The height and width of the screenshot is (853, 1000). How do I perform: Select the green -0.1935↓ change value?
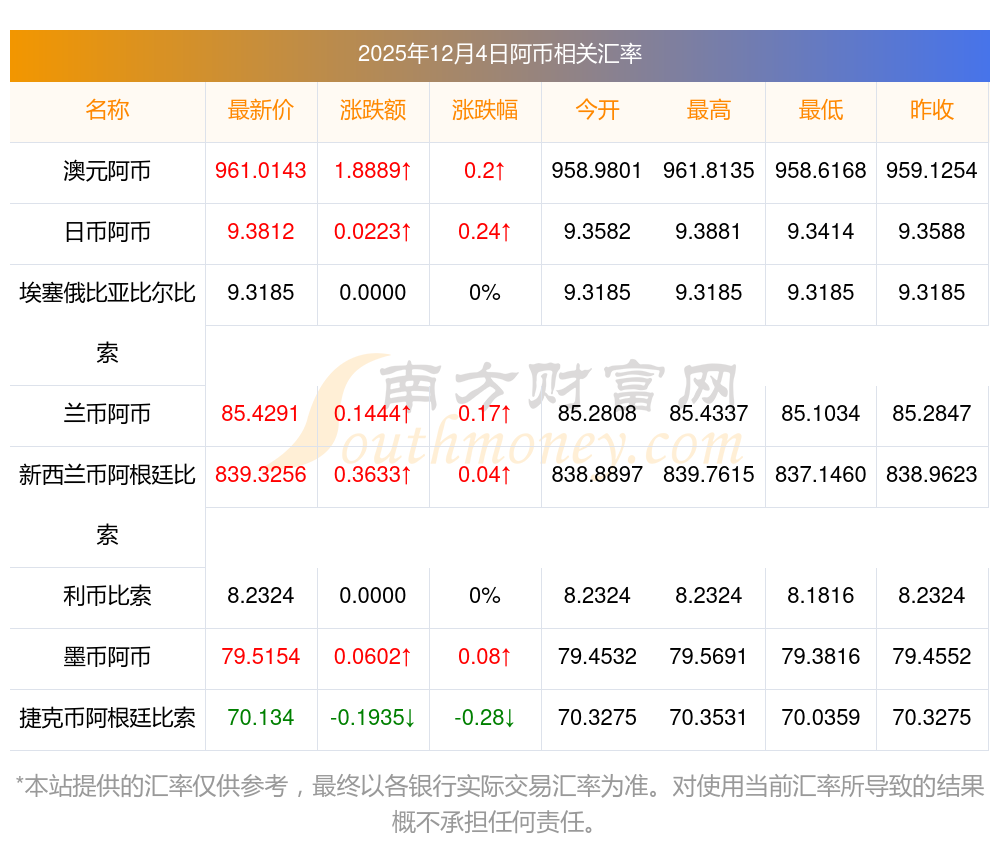point(373,718)
